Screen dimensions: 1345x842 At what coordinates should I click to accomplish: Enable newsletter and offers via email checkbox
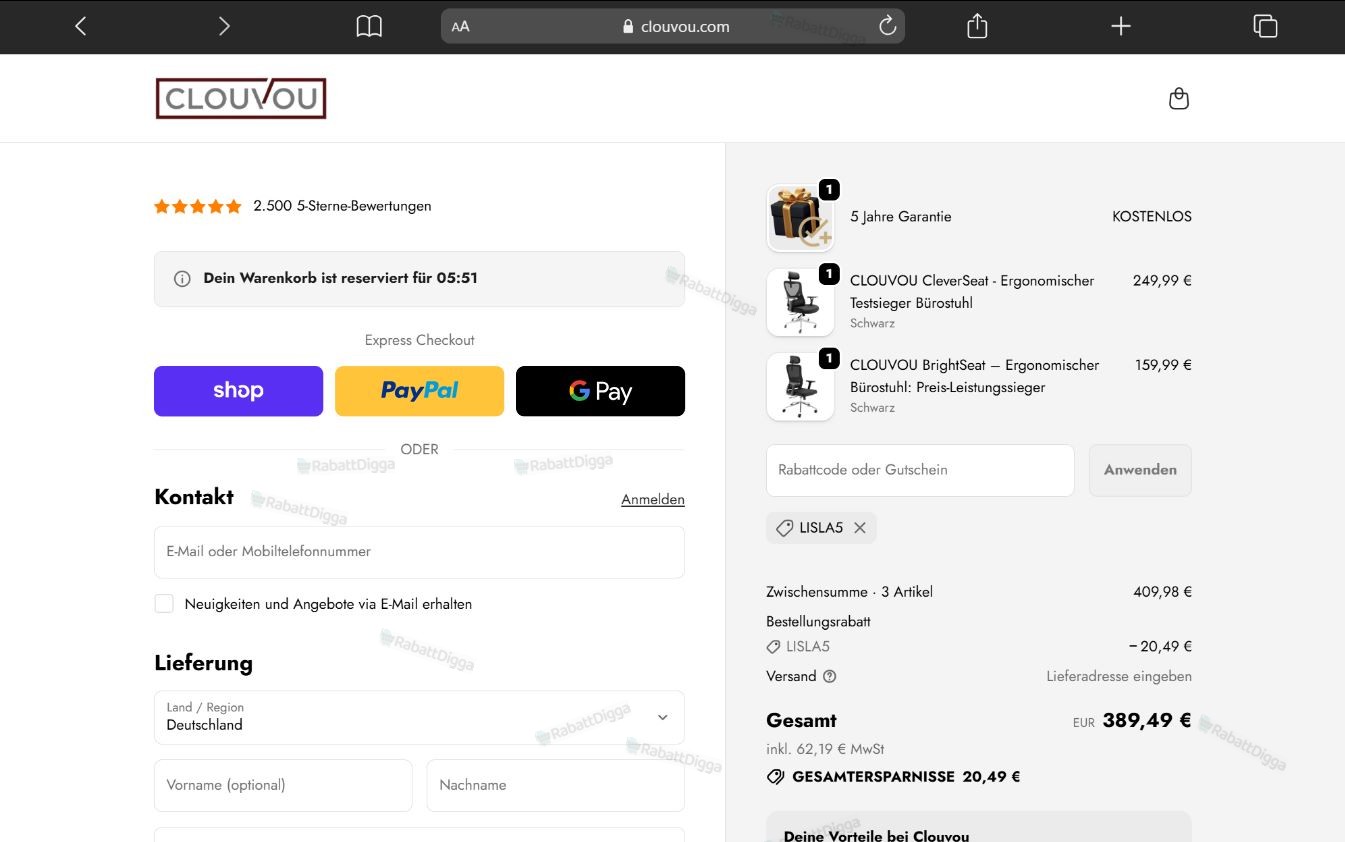(x=164, y=604)
